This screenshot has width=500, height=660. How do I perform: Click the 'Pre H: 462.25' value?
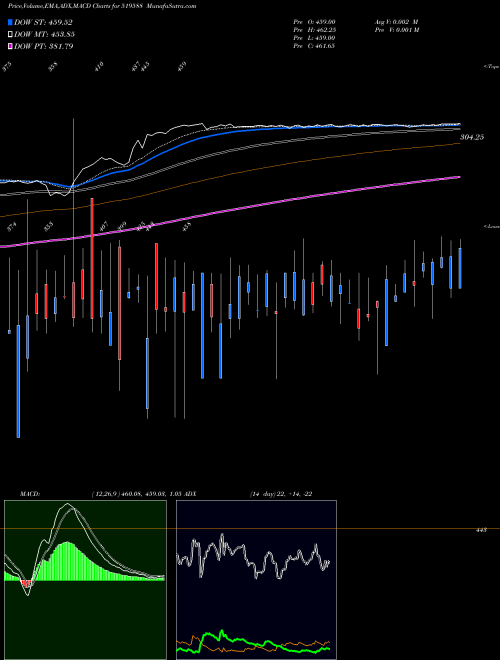tap(314, 30)
